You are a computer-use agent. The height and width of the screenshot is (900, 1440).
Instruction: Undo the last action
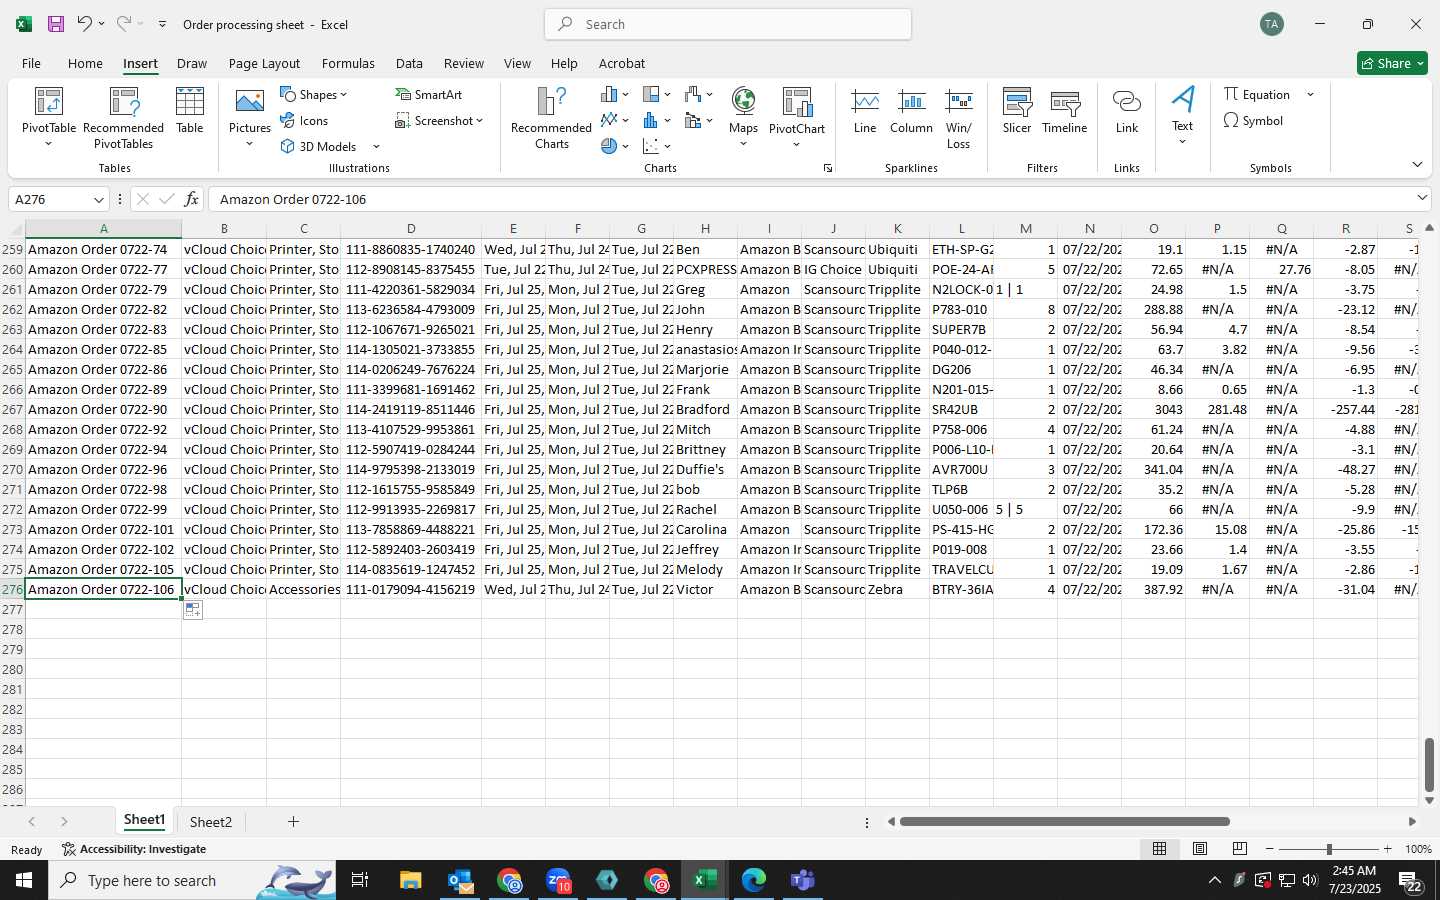click(84, 24)
